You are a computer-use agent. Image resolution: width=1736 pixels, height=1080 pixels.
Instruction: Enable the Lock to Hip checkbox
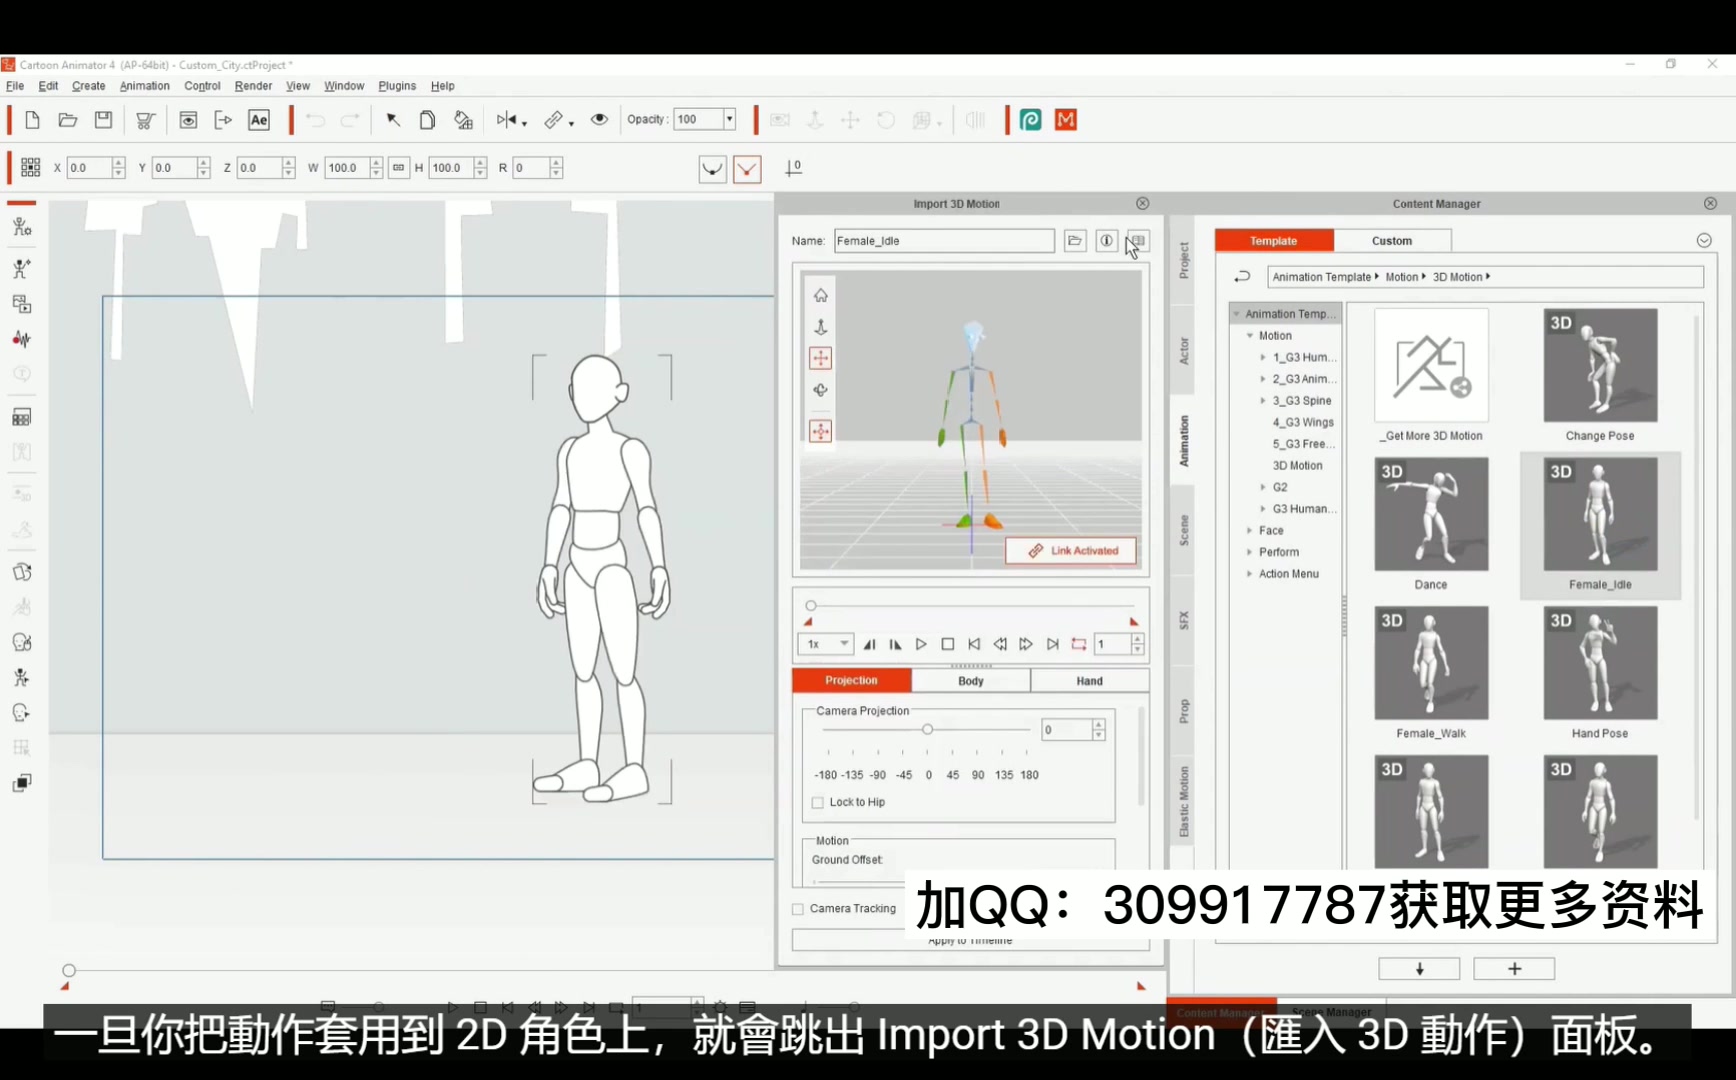click(x=817, y=802)
